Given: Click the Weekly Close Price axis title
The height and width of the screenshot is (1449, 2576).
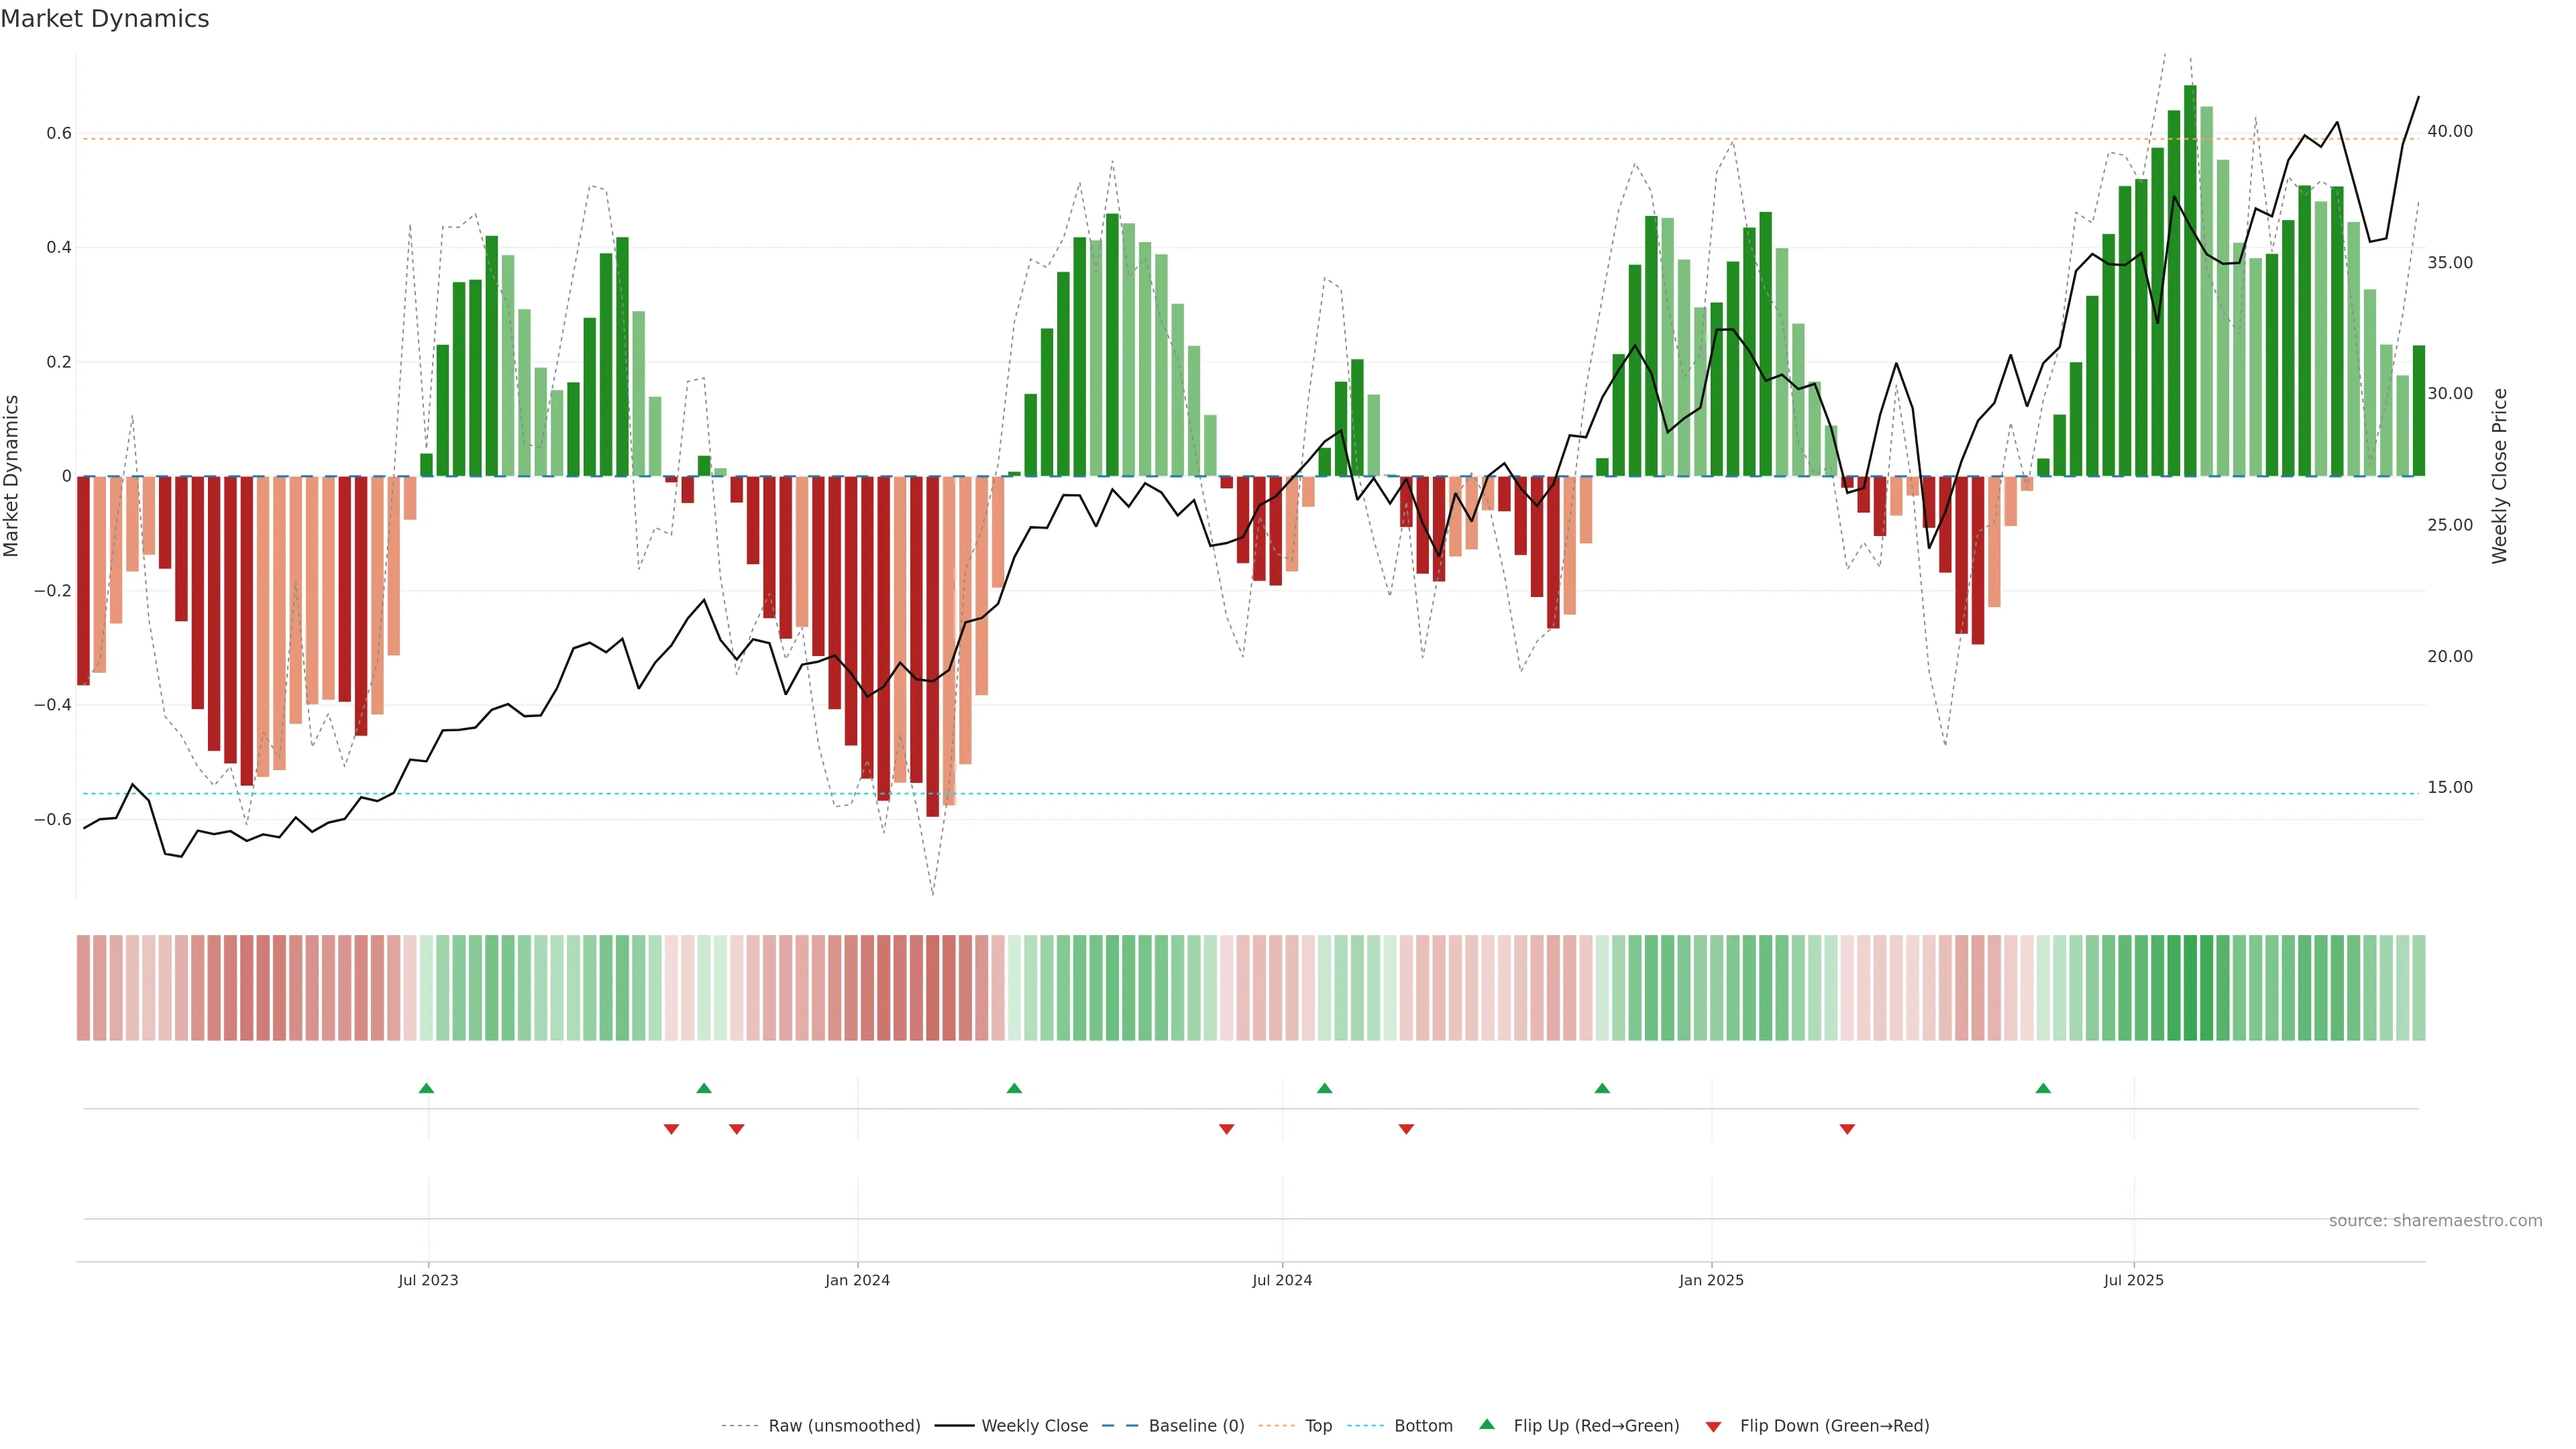Looking at the screenshot, I should pyautogui.click(x=2499, y=476).
